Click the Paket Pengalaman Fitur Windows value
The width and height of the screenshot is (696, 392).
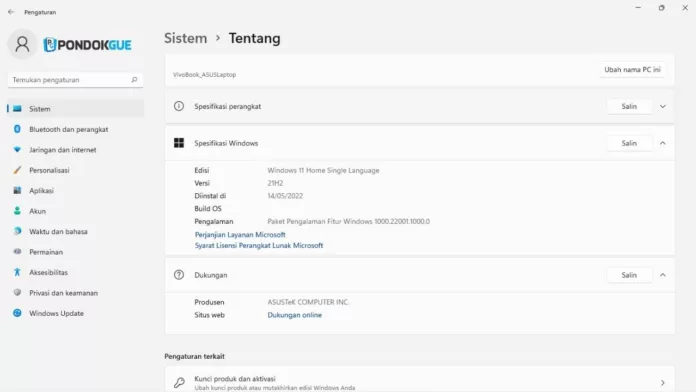[x=348, y=221]
